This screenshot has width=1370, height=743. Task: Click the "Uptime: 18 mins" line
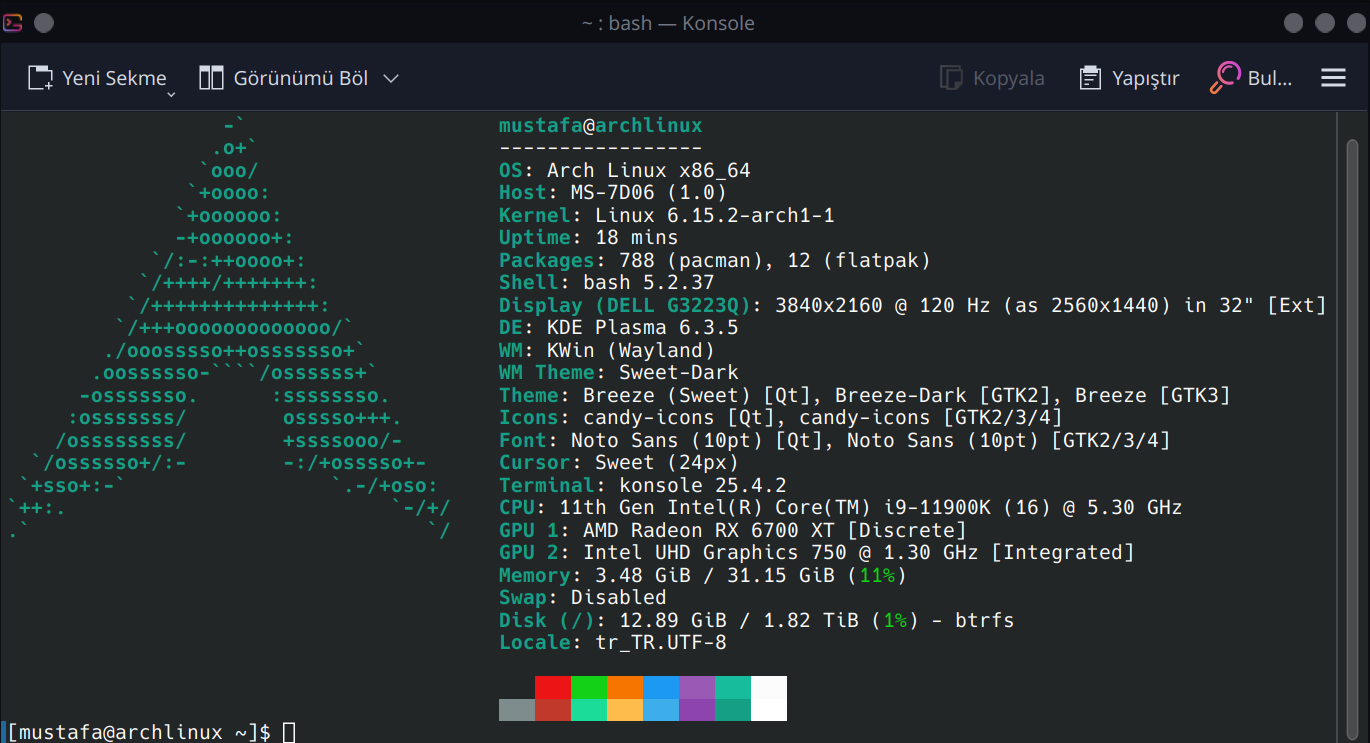click(x=589, y=238)
